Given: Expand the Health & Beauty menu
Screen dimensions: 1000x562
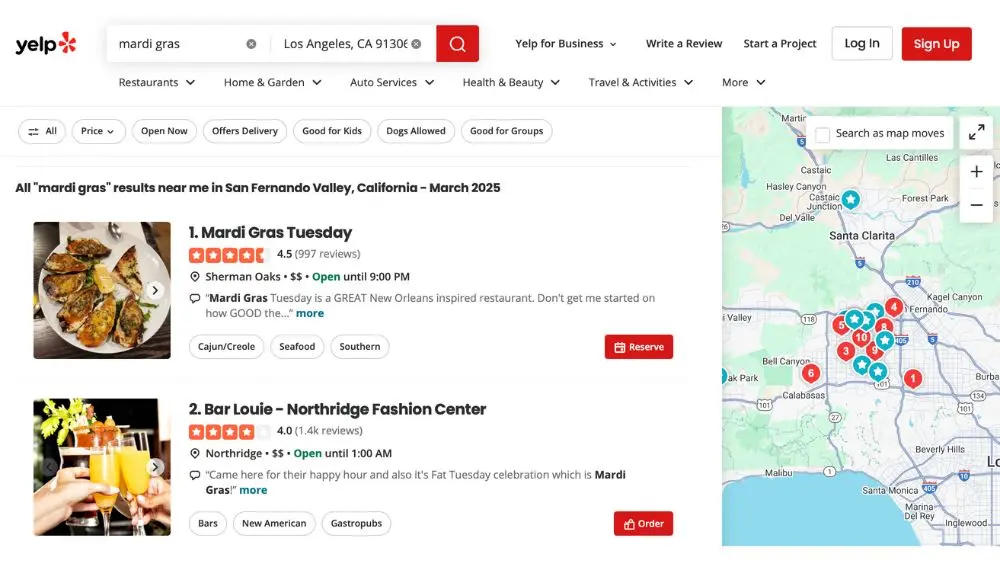Looking at the screenshot, I should coord(511,82).
